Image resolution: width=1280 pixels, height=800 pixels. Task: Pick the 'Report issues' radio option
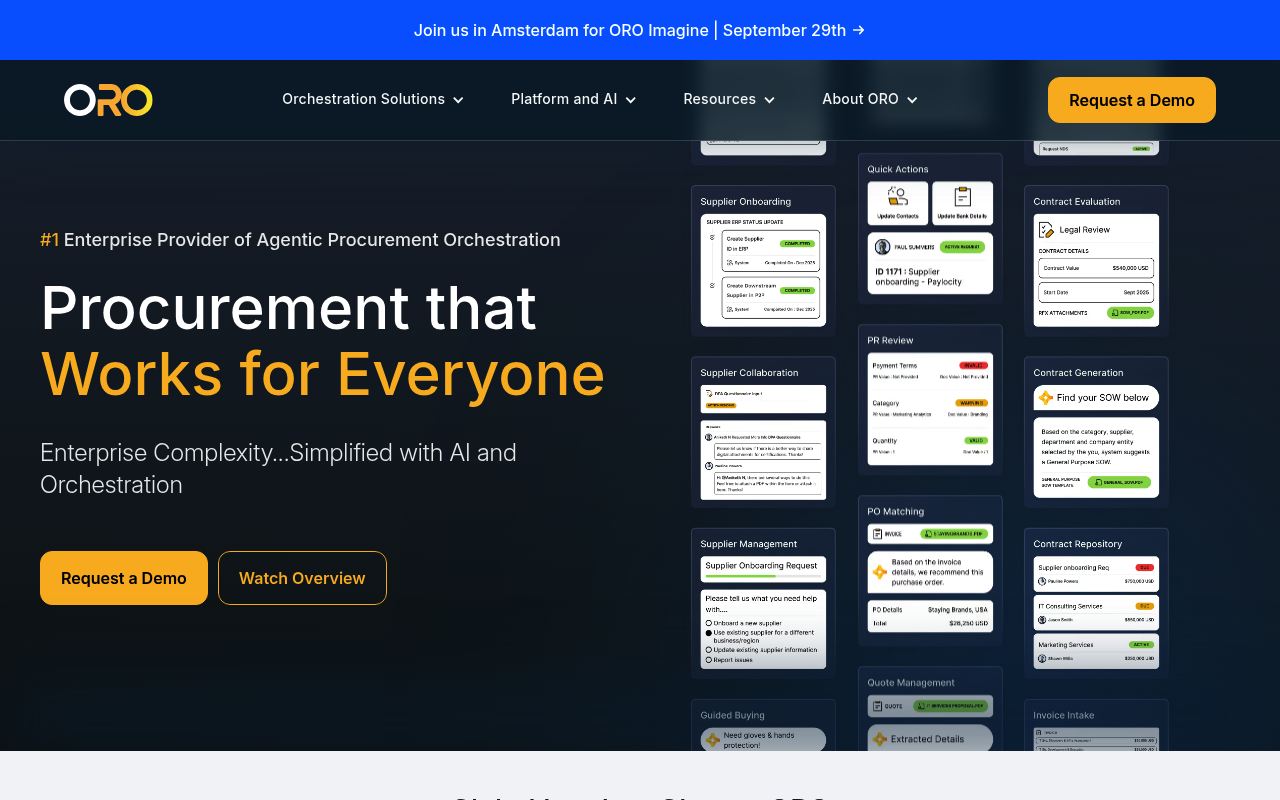coord(709,660)
